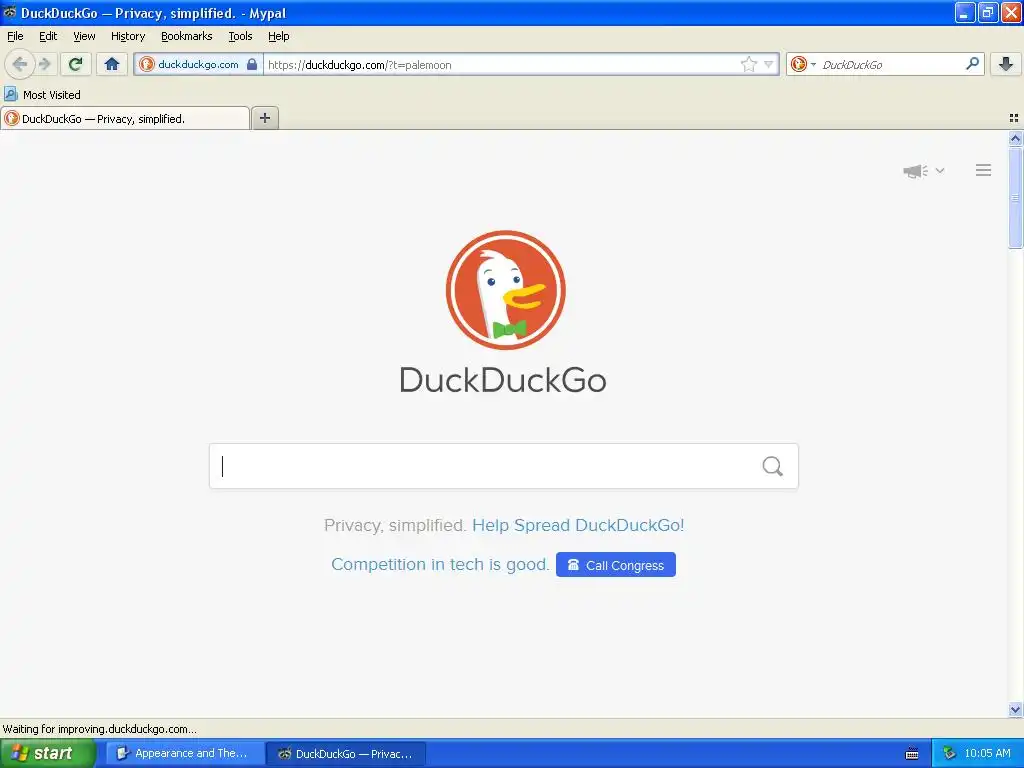Click the megaphone icon on DuckDuckGo page

[916, 171]
